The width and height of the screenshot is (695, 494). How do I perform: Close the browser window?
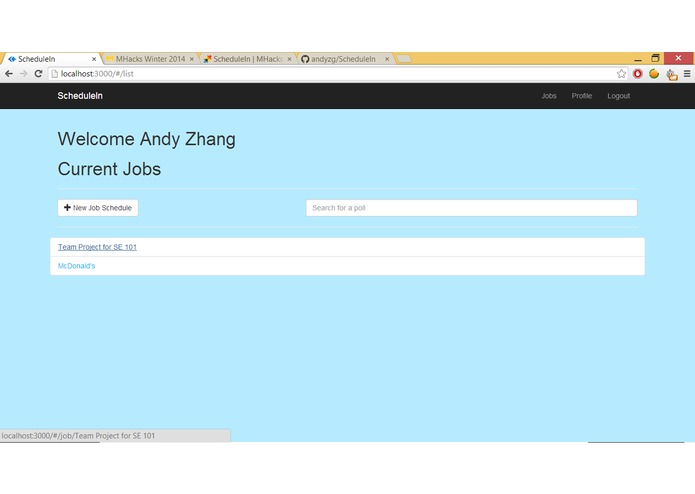pos(678,58)
